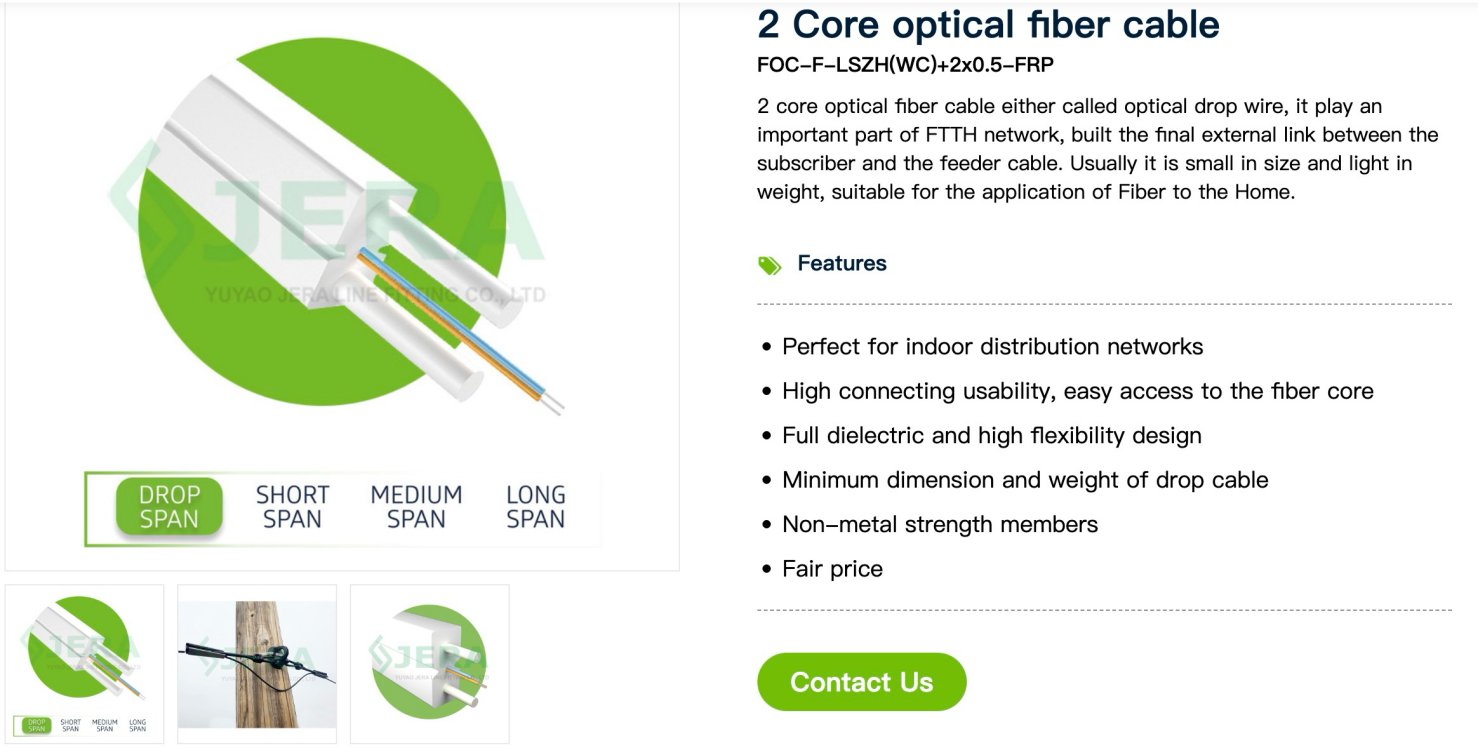The height and width of the screenshot is (748, 1478).
Task: Click the Features section heading
Action: coord(841,264)
